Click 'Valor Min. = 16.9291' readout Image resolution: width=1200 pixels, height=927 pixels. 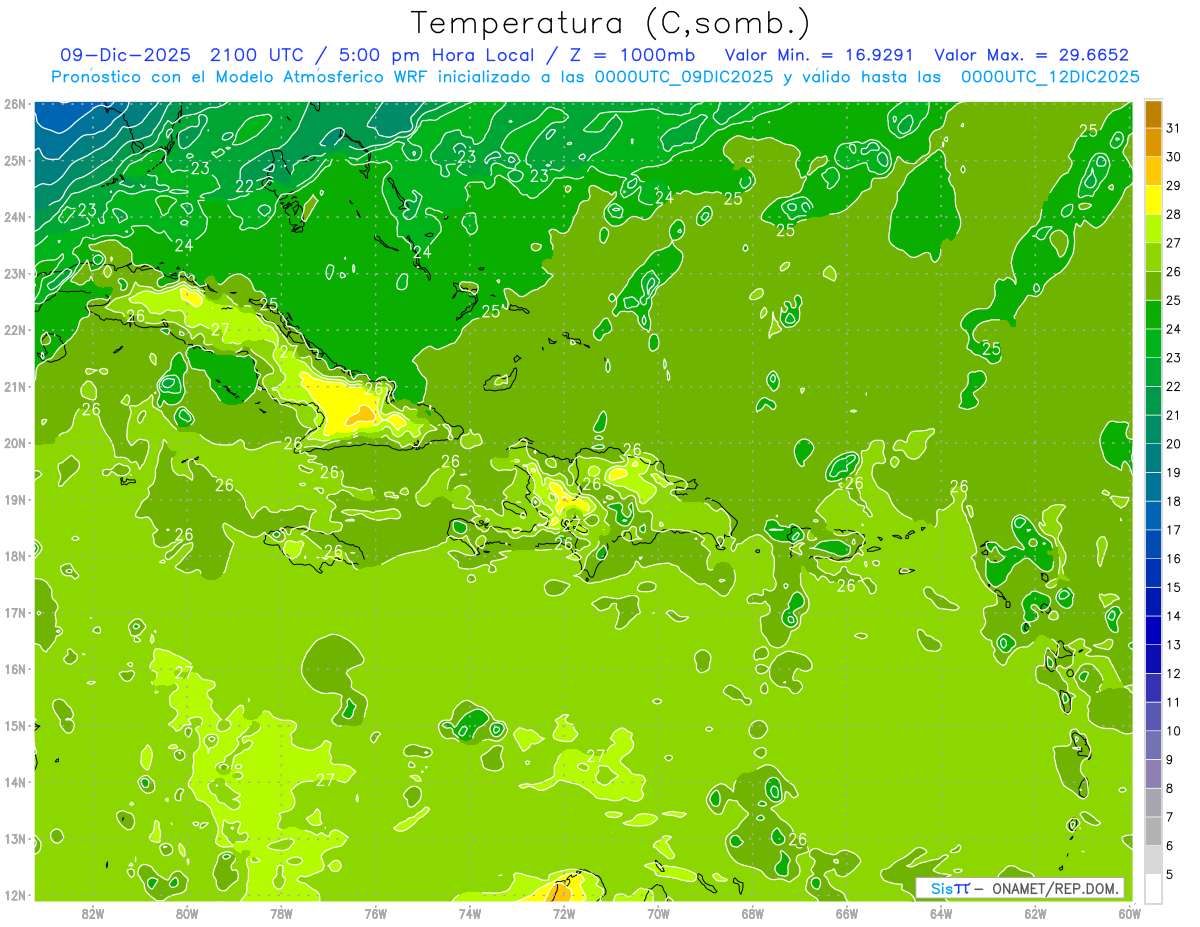click(821, 55)
